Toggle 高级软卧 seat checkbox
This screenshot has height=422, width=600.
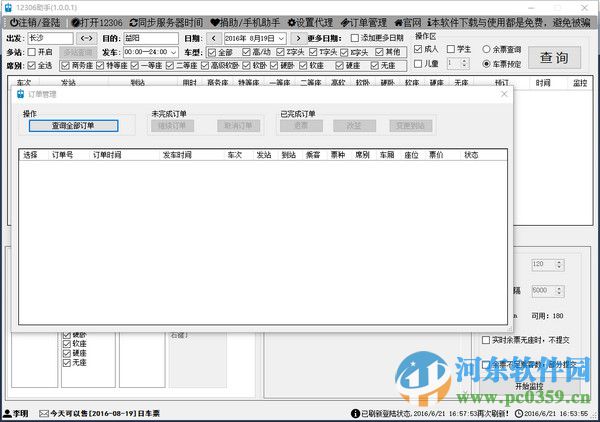coord(205,66)
